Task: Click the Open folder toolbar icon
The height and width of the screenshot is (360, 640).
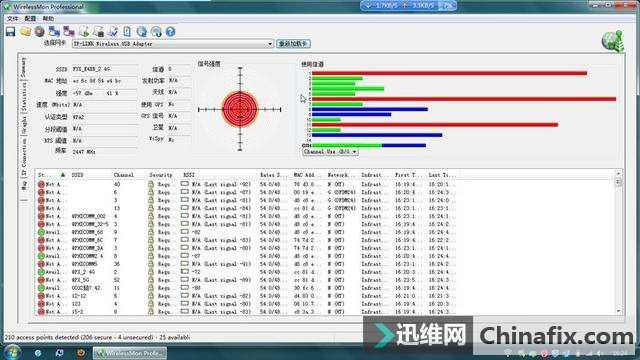Action: point(25,31)
